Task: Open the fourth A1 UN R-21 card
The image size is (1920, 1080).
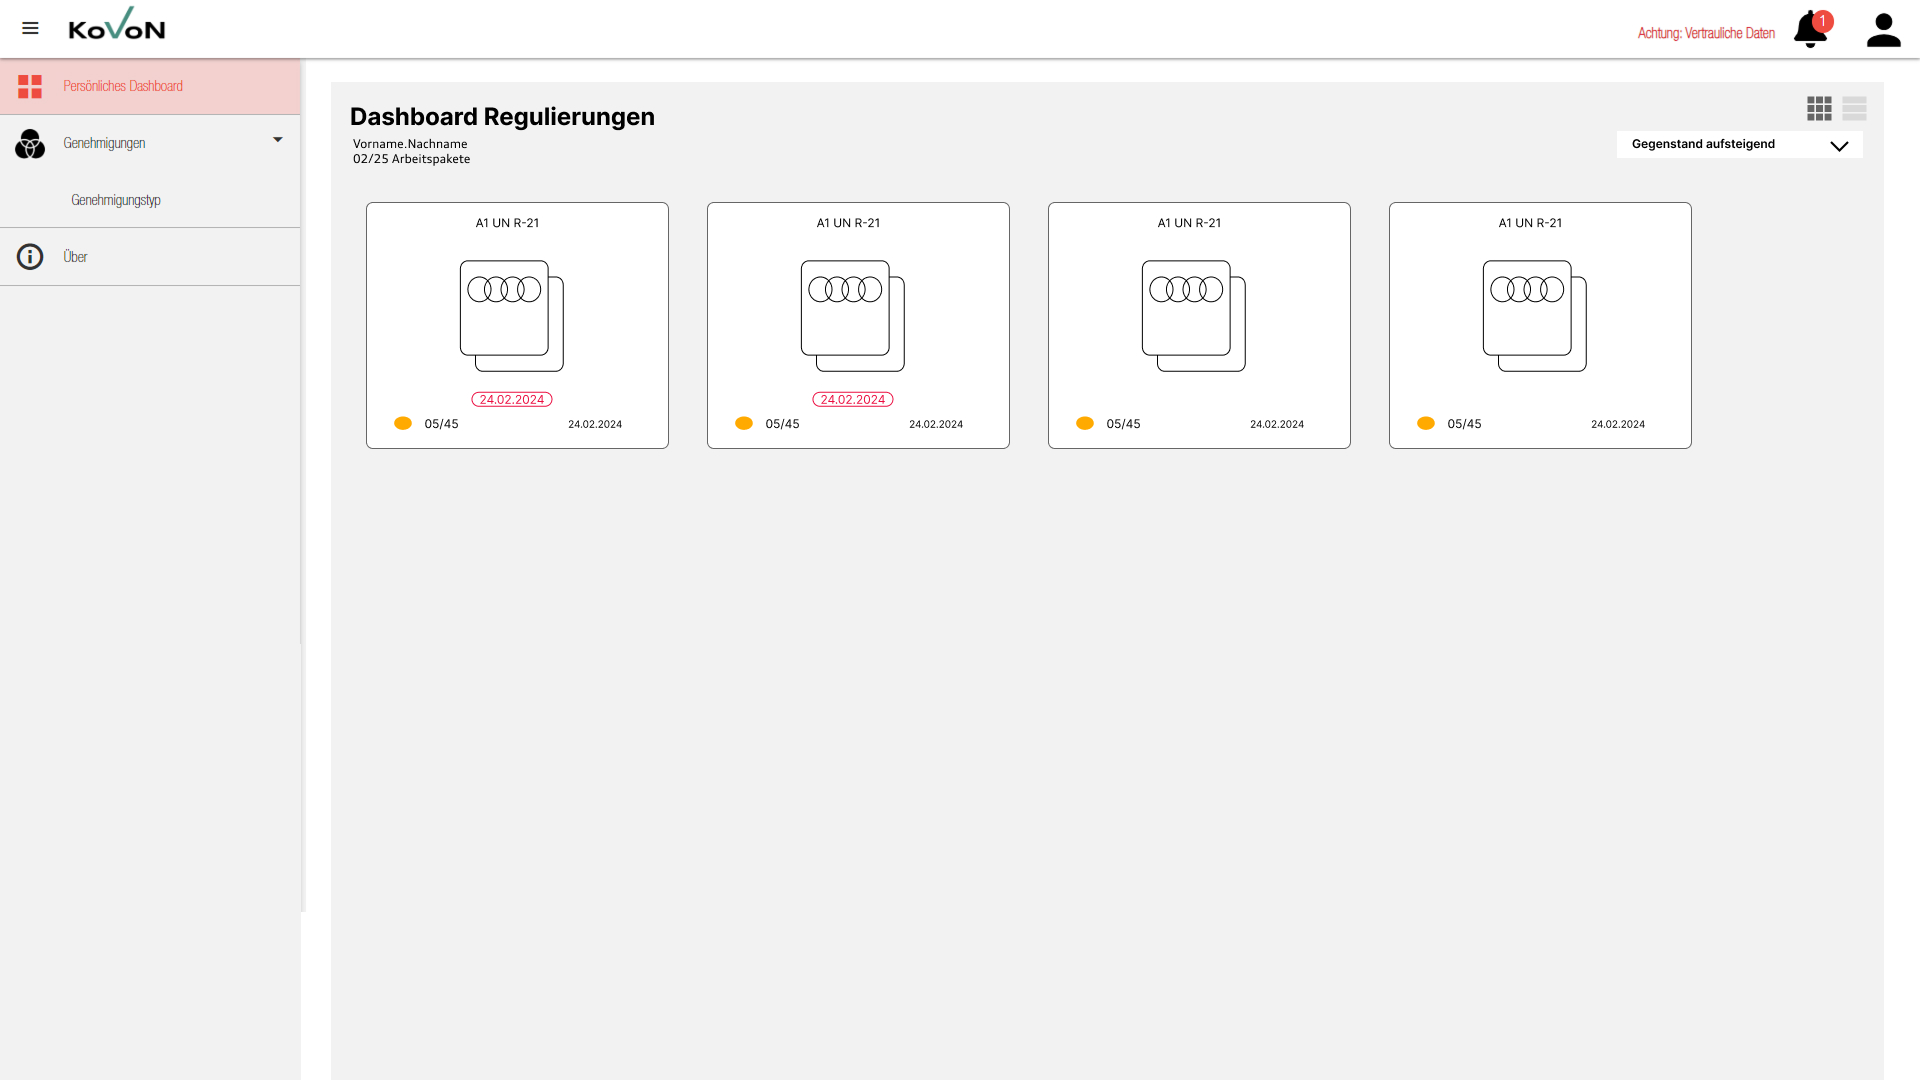Action: point(1539,325)
